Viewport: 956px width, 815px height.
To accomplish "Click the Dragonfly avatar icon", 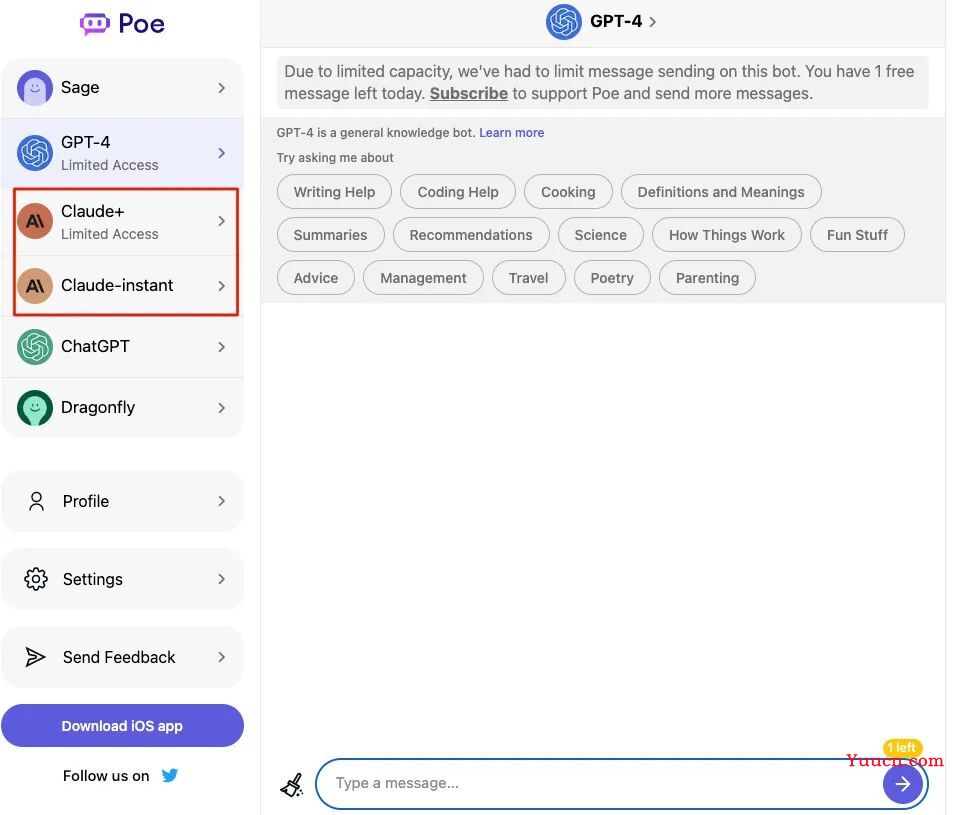I will (x=35, y=407).
